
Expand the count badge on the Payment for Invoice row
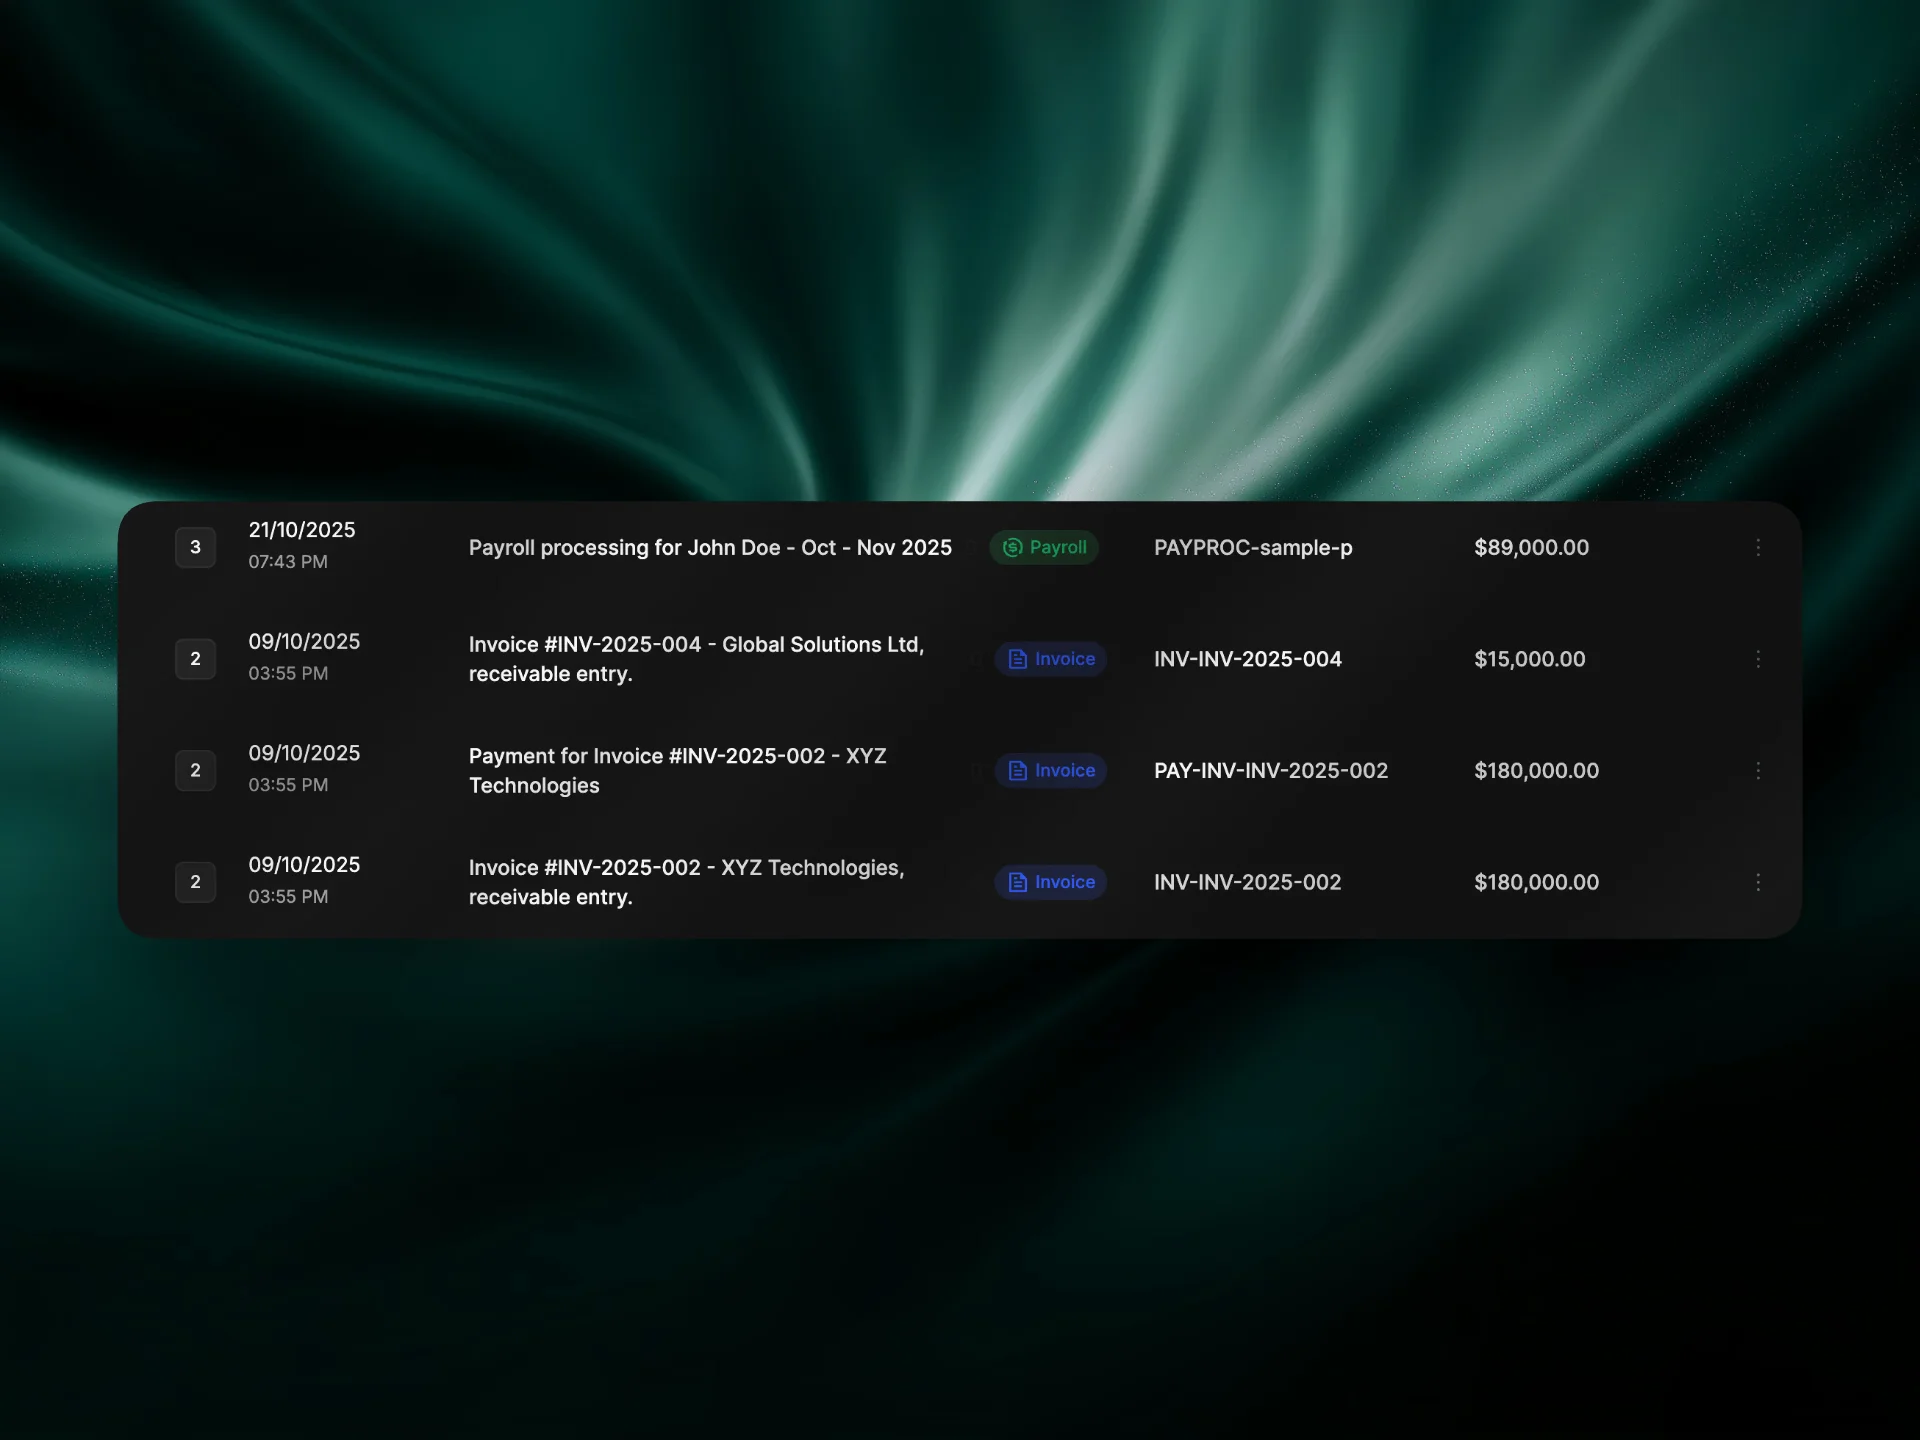coord(195,771)
